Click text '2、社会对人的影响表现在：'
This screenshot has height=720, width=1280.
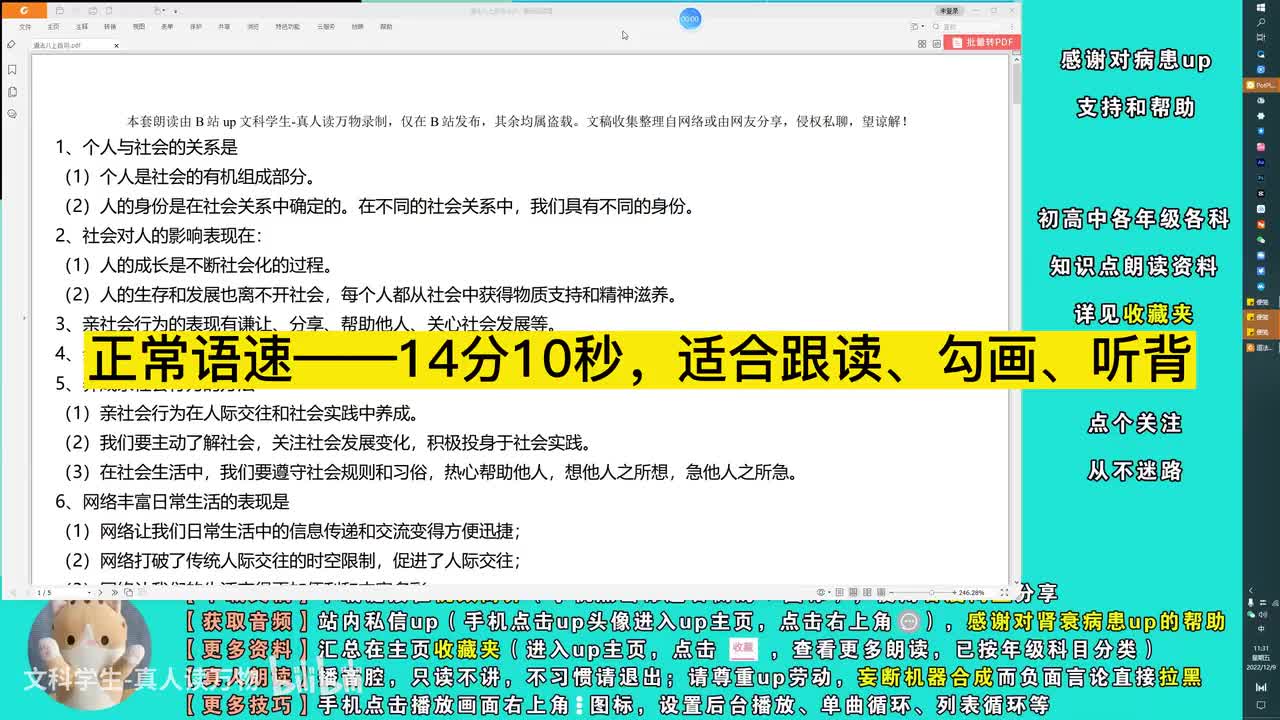[x=158, y=236]
